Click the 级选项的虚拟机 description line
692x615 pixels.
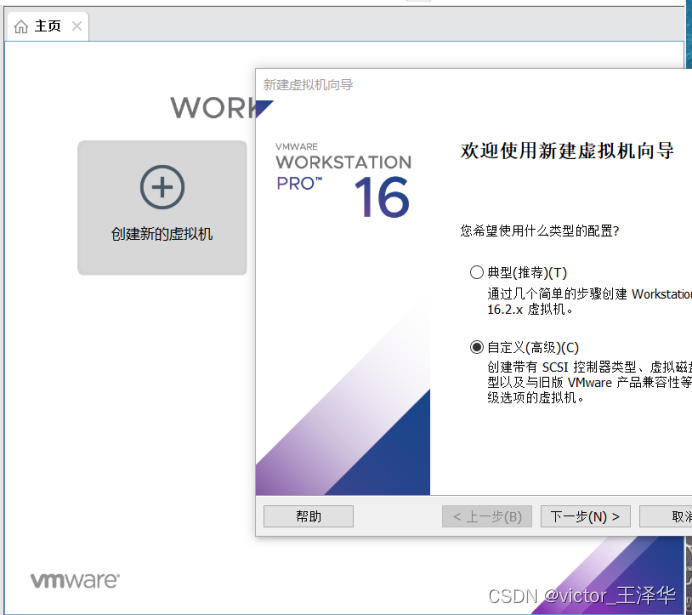coord(536,398)
